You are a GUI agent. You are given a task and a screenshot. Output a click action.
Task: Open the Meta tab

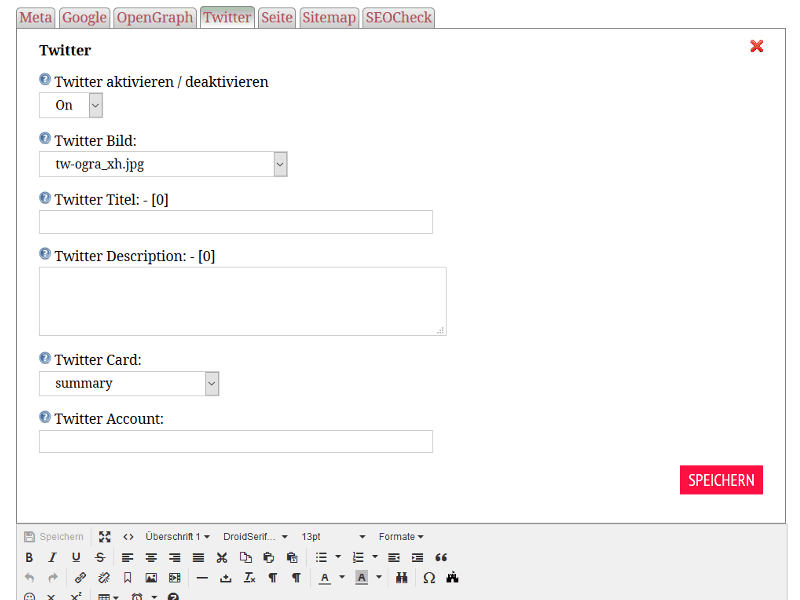[x=35, y=17]
